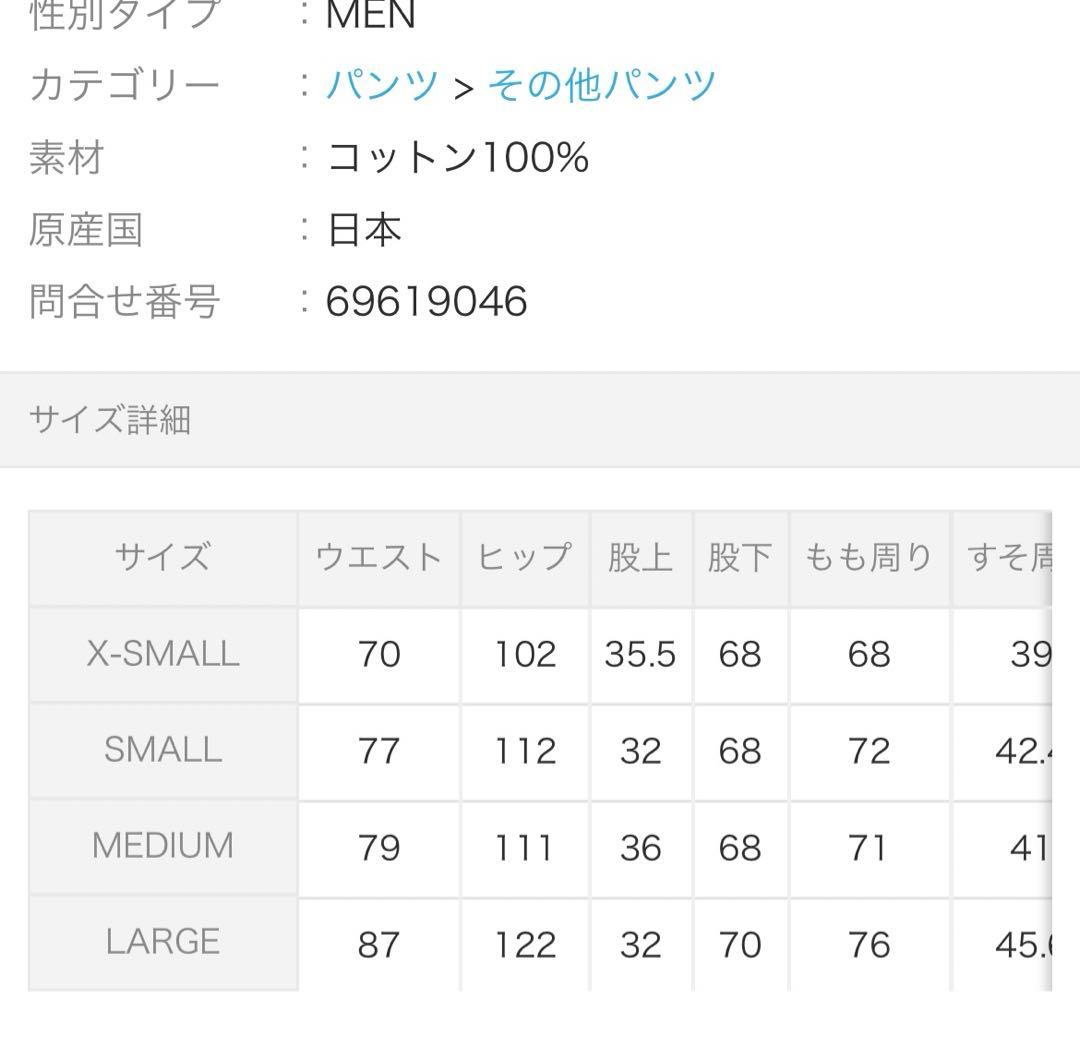This screenshot has width=1080, height=1038.
Task: Click the コットン100% material value
Action: (x=458, y=157)
